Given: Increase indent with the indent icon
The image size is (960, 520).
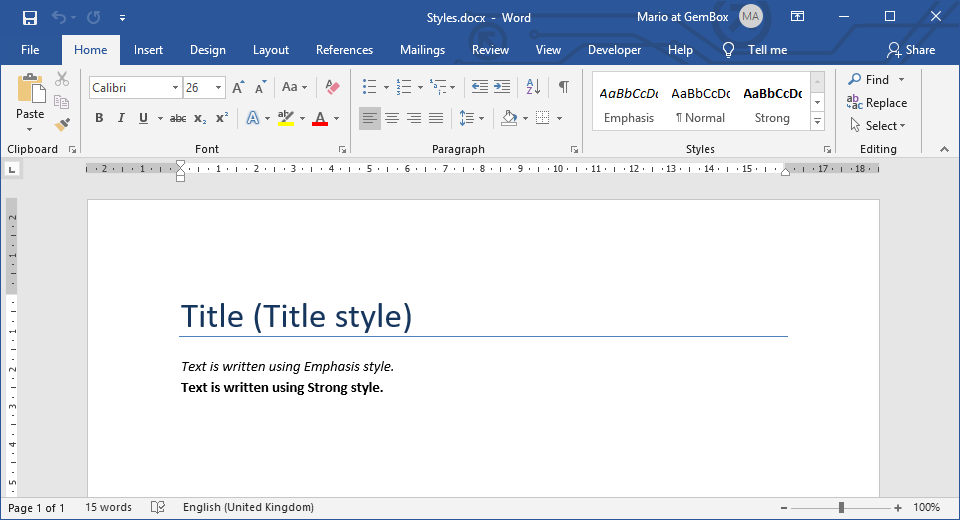Looking at the screenshot, I should click(502, 87).
